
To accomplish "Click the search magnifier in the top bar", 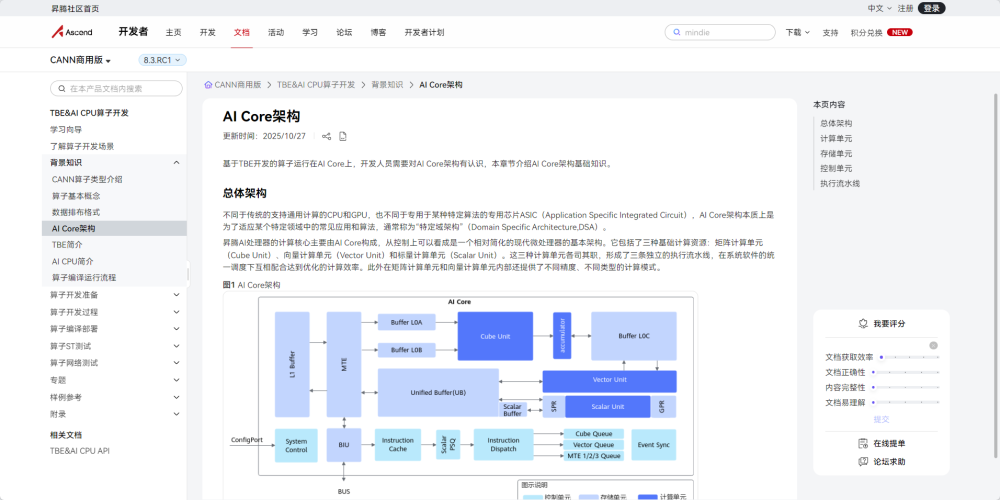I will [x=676, y=33].
